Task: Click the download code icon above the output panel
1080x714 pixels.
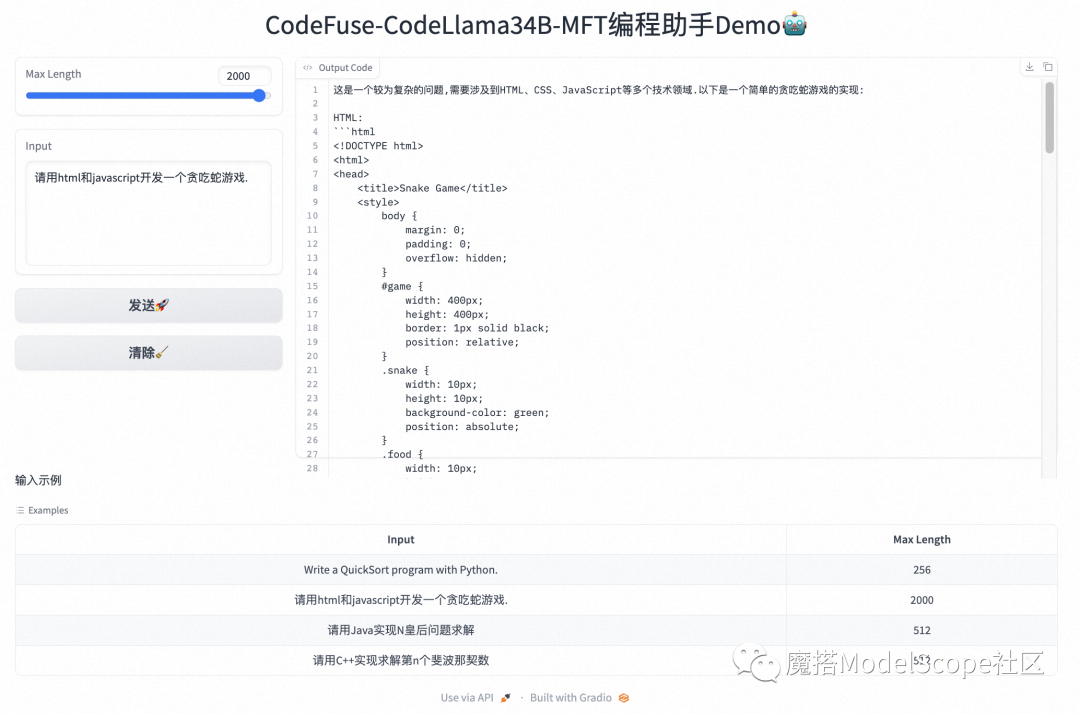Action: click(x=1029, y=66)
